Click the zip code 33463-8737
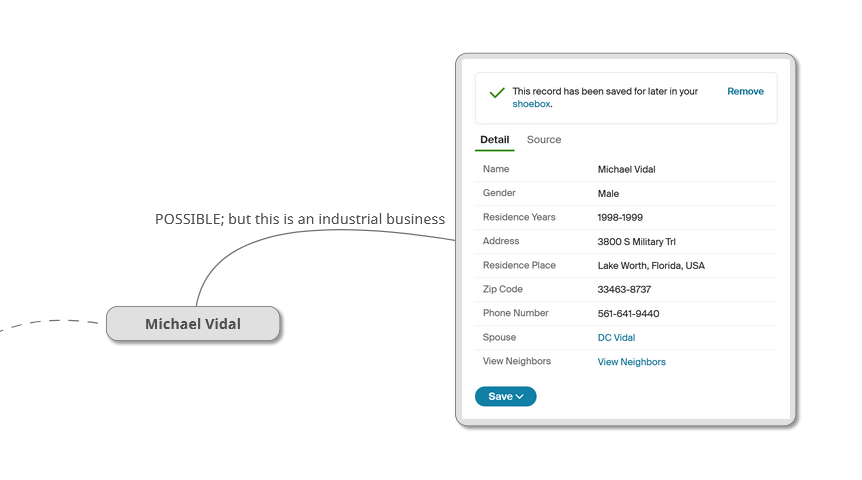862x480 pixels. point(624,290)
